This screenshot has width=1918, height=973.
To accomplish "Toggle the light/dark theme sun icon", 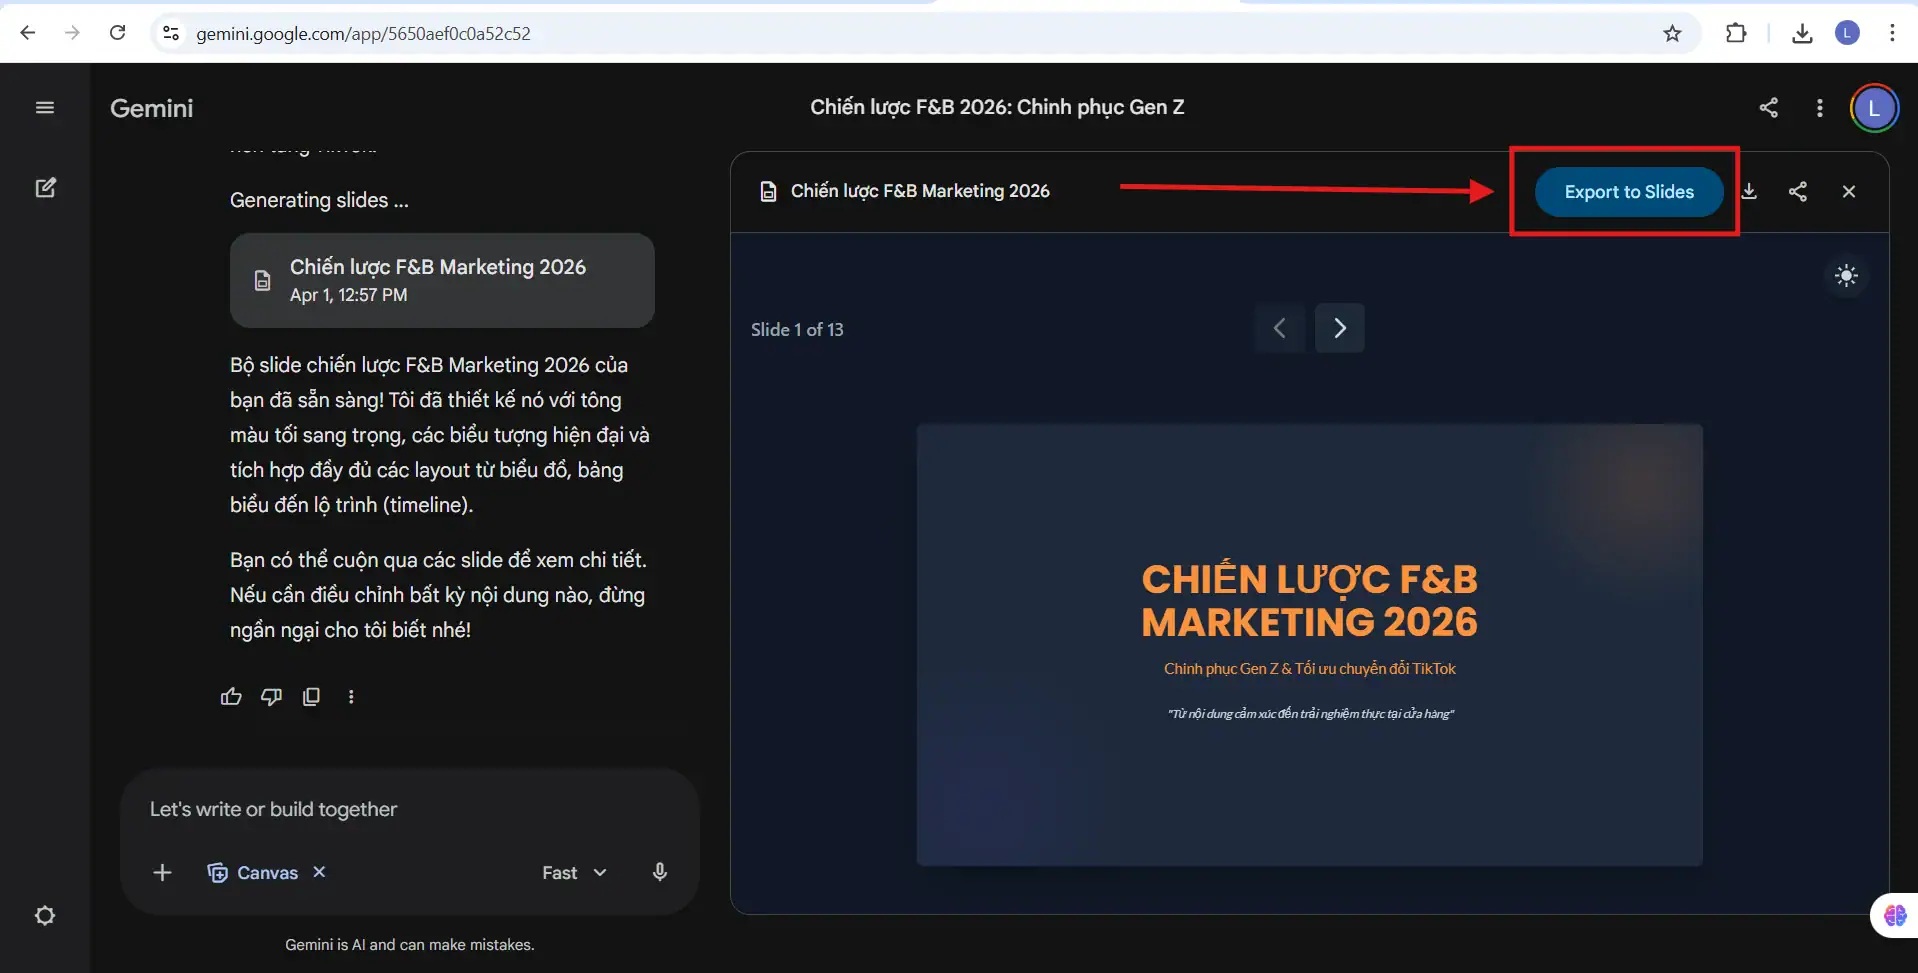I will pyautogui.click(x=1846, y=276).
